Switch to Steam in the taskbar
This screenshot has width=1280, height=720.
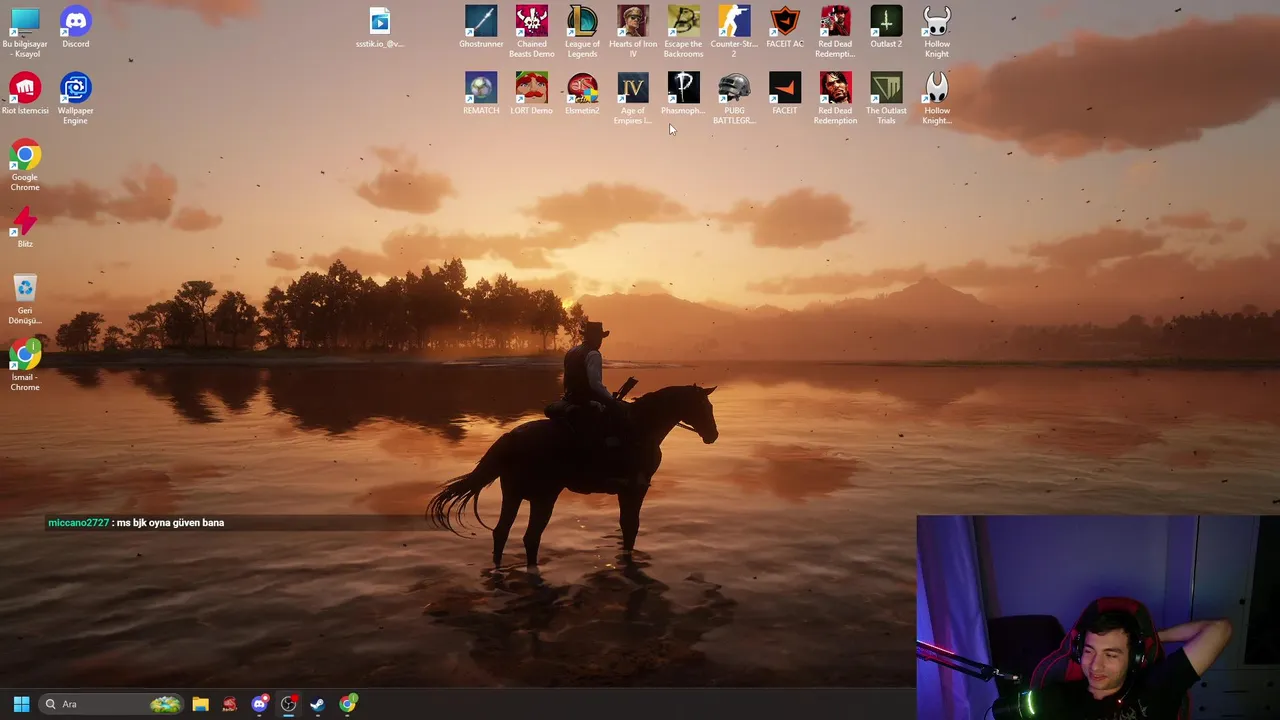click(x=318, y=704)
